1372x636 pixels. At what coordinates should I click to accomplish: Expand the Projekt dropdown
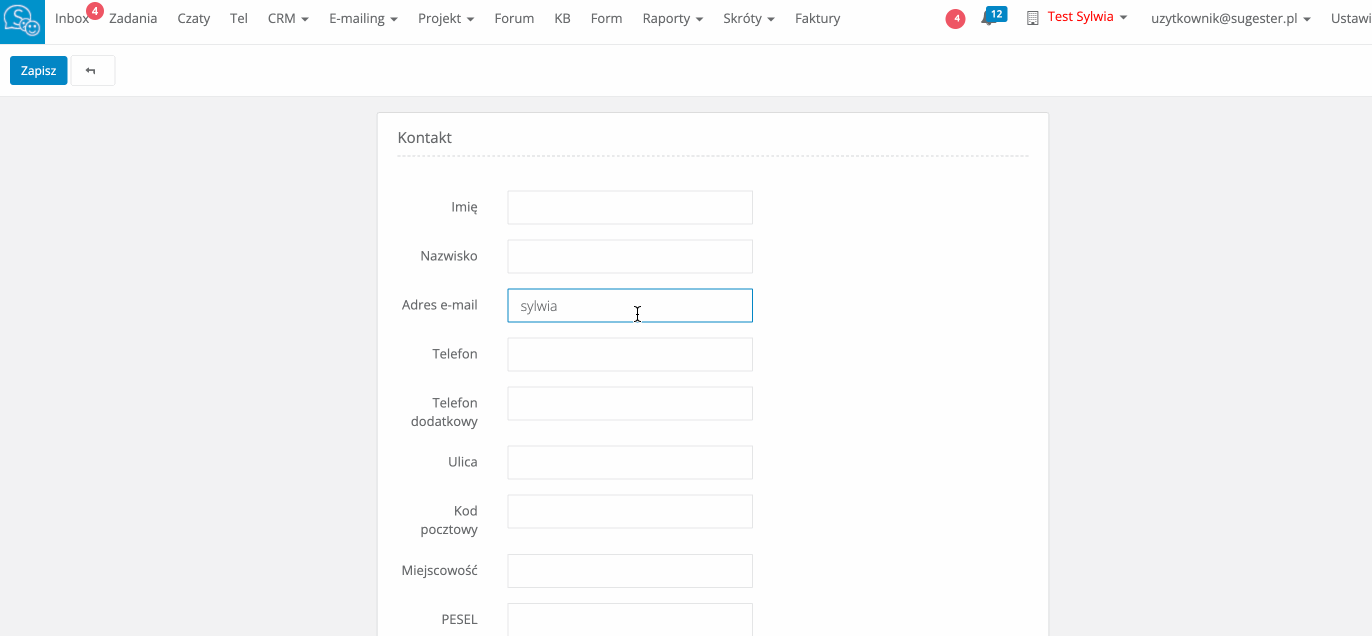tap(445, 19)
